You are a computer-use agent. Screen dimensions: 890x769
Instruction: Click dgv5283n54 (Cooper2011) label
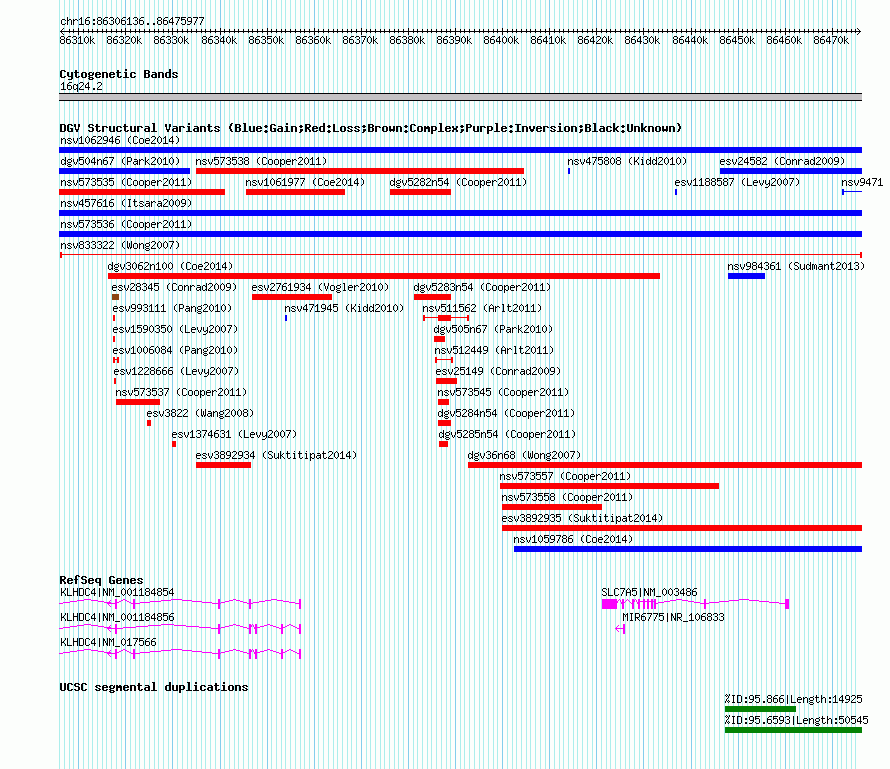[482, 287]
